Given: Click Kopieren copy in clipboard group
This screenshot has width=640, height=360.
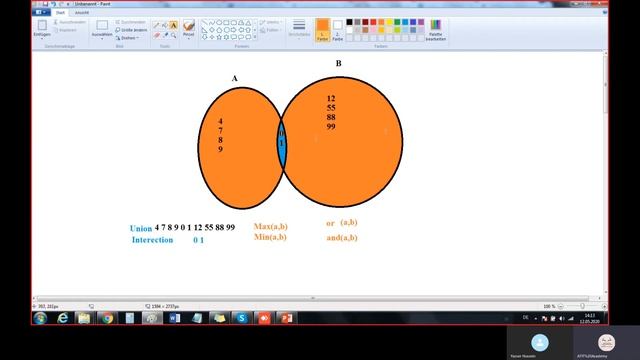Looking at the screenshot, I should pos(65,30).
